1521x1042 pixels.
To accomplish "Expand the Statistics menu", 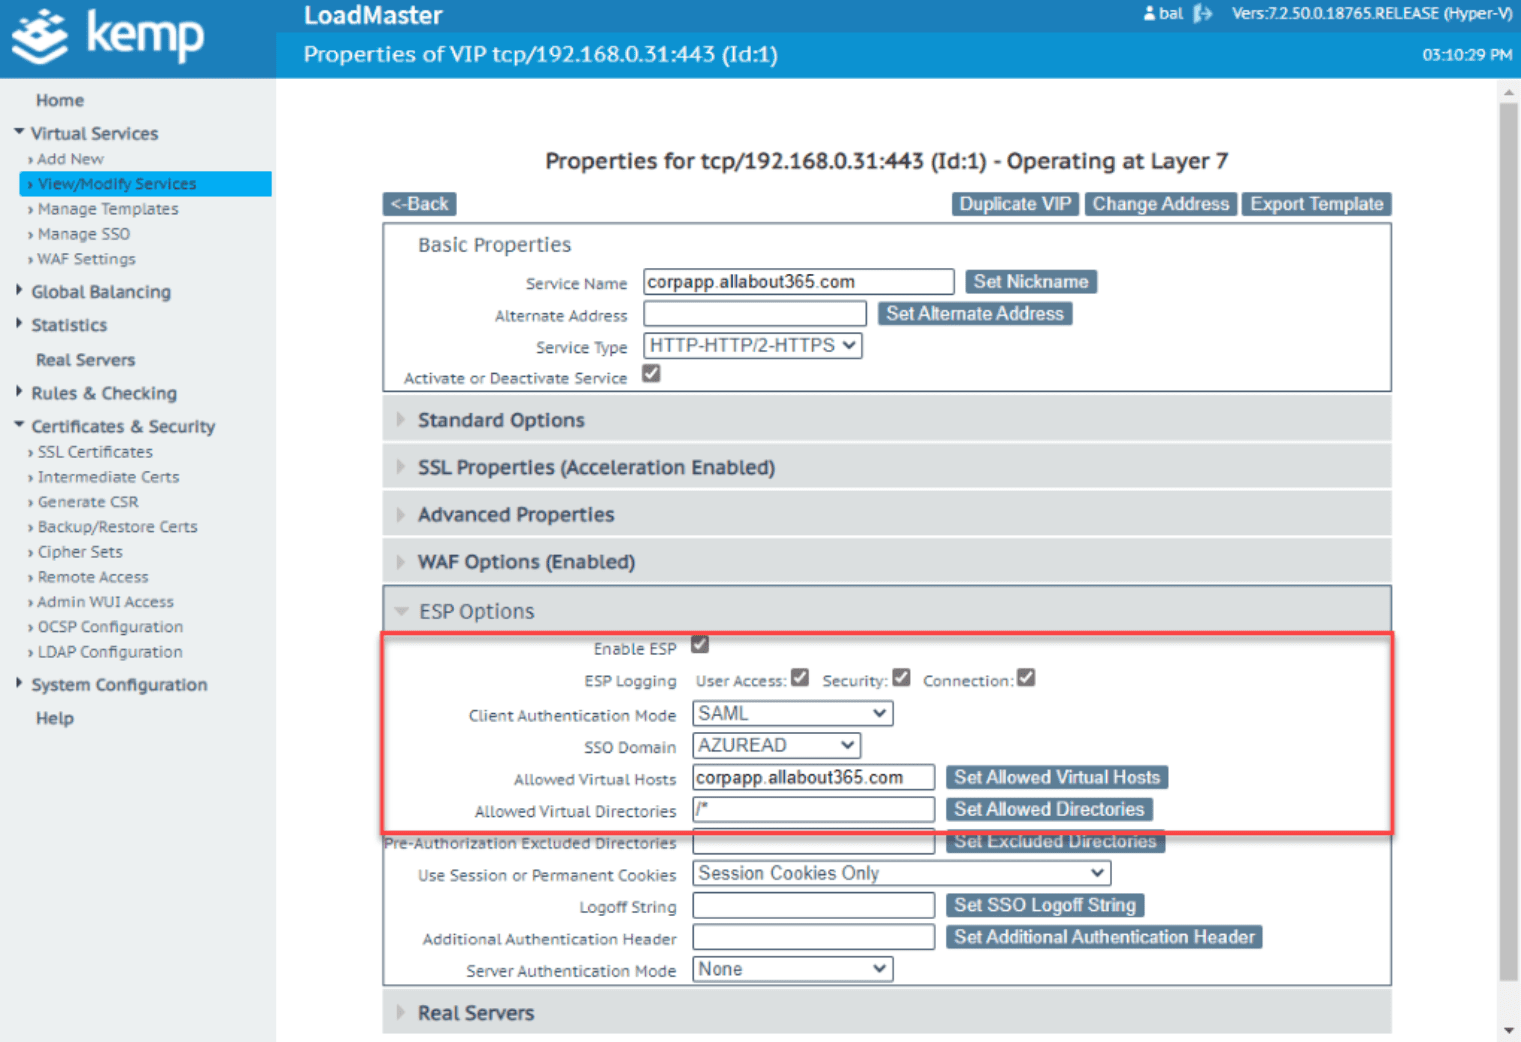I will click(68, 325).
